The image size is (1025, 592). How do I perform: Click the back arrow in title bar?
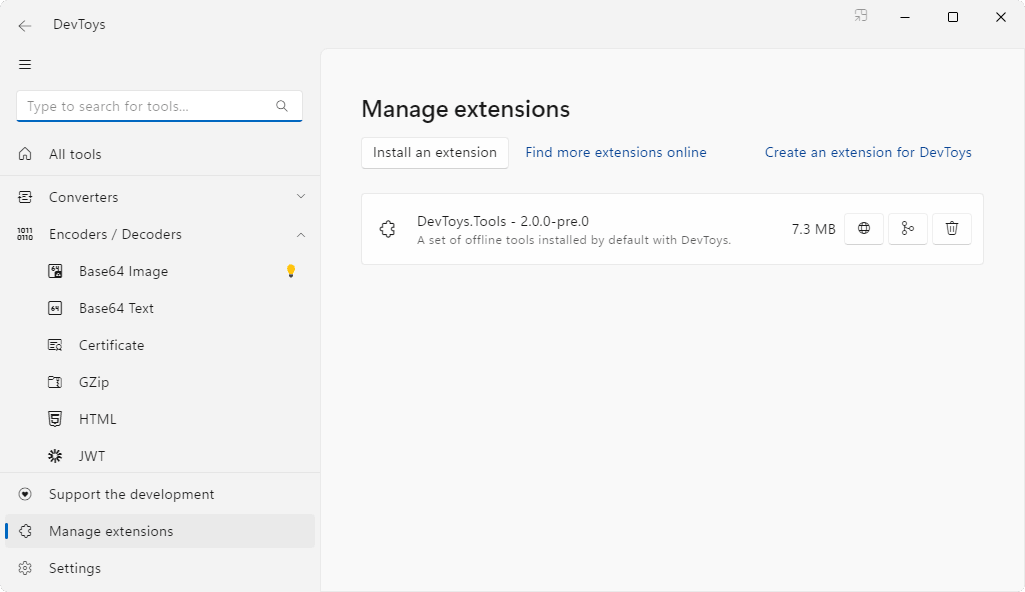point(25,25)
